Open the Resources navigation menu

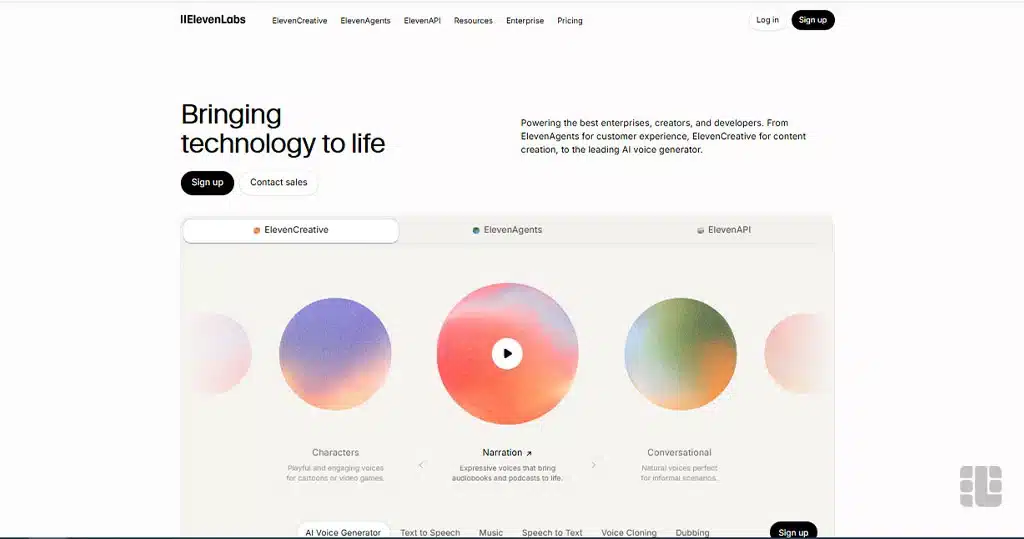(x=473, y=21)
